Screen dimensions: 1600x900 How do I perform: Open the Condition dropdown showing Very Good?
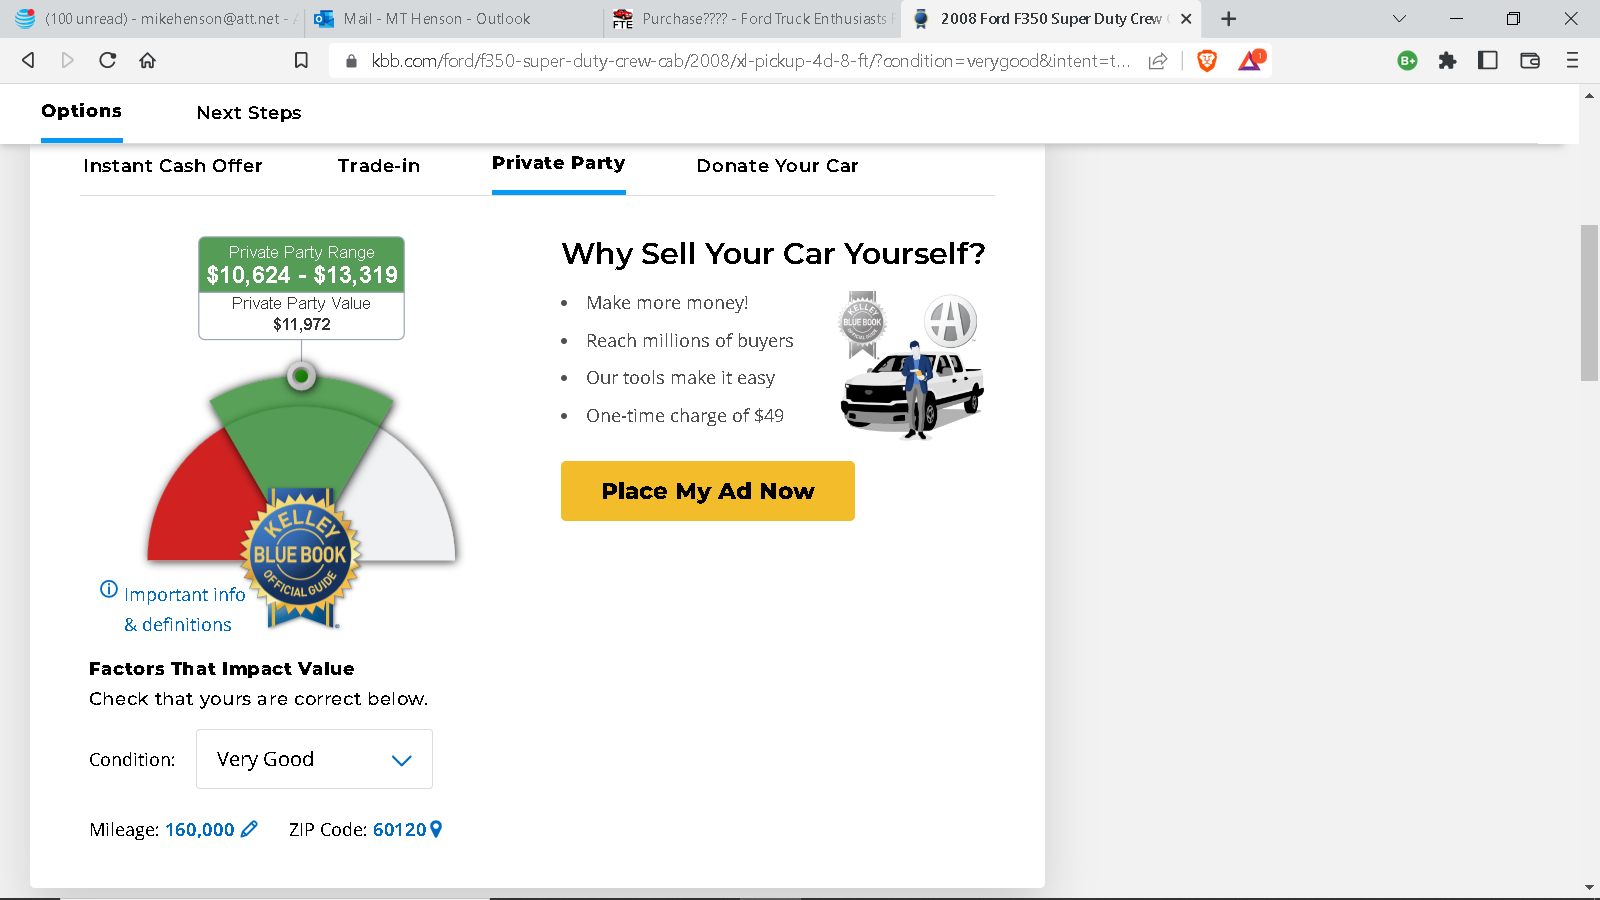coord(313,759)
